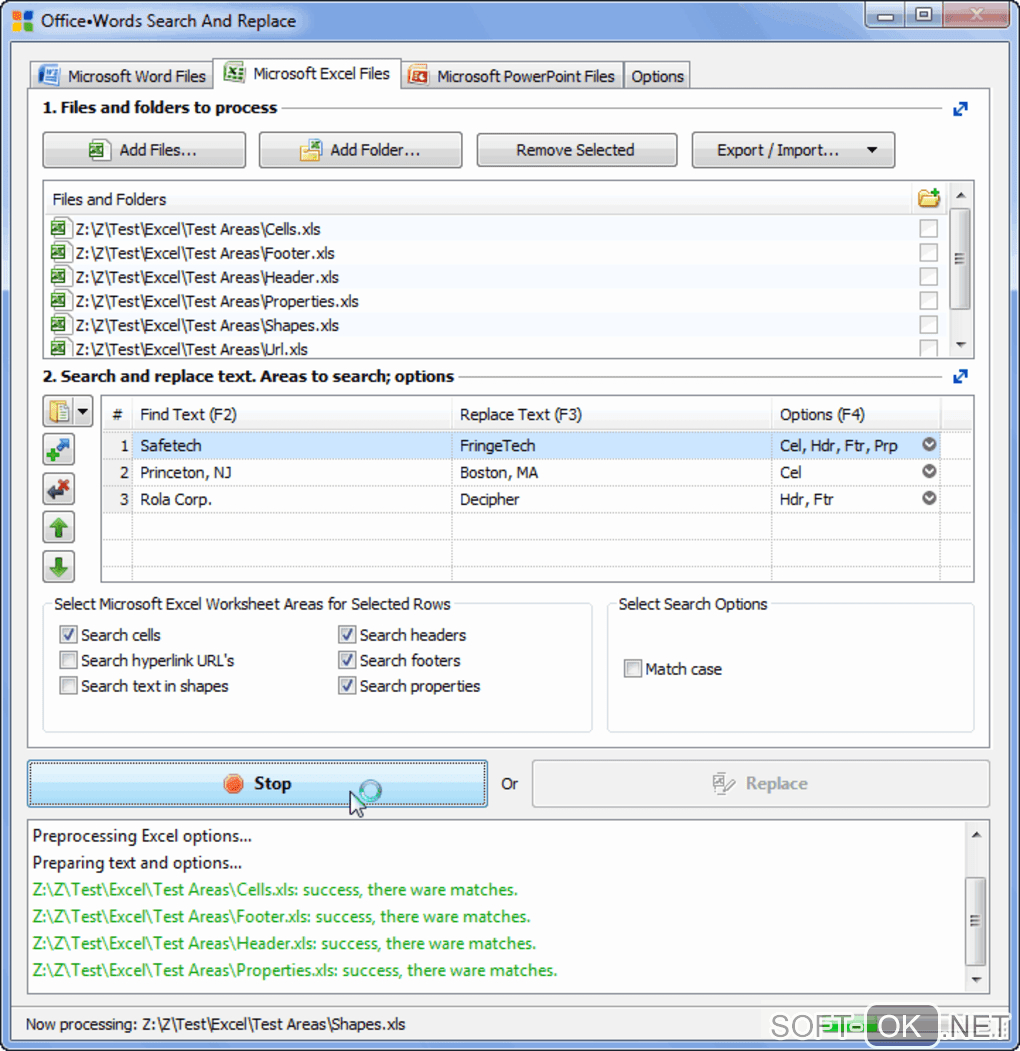Open the Options tab
Image resolution: width=1020 pixels, height=1051 pixels.
coord(657,76)
